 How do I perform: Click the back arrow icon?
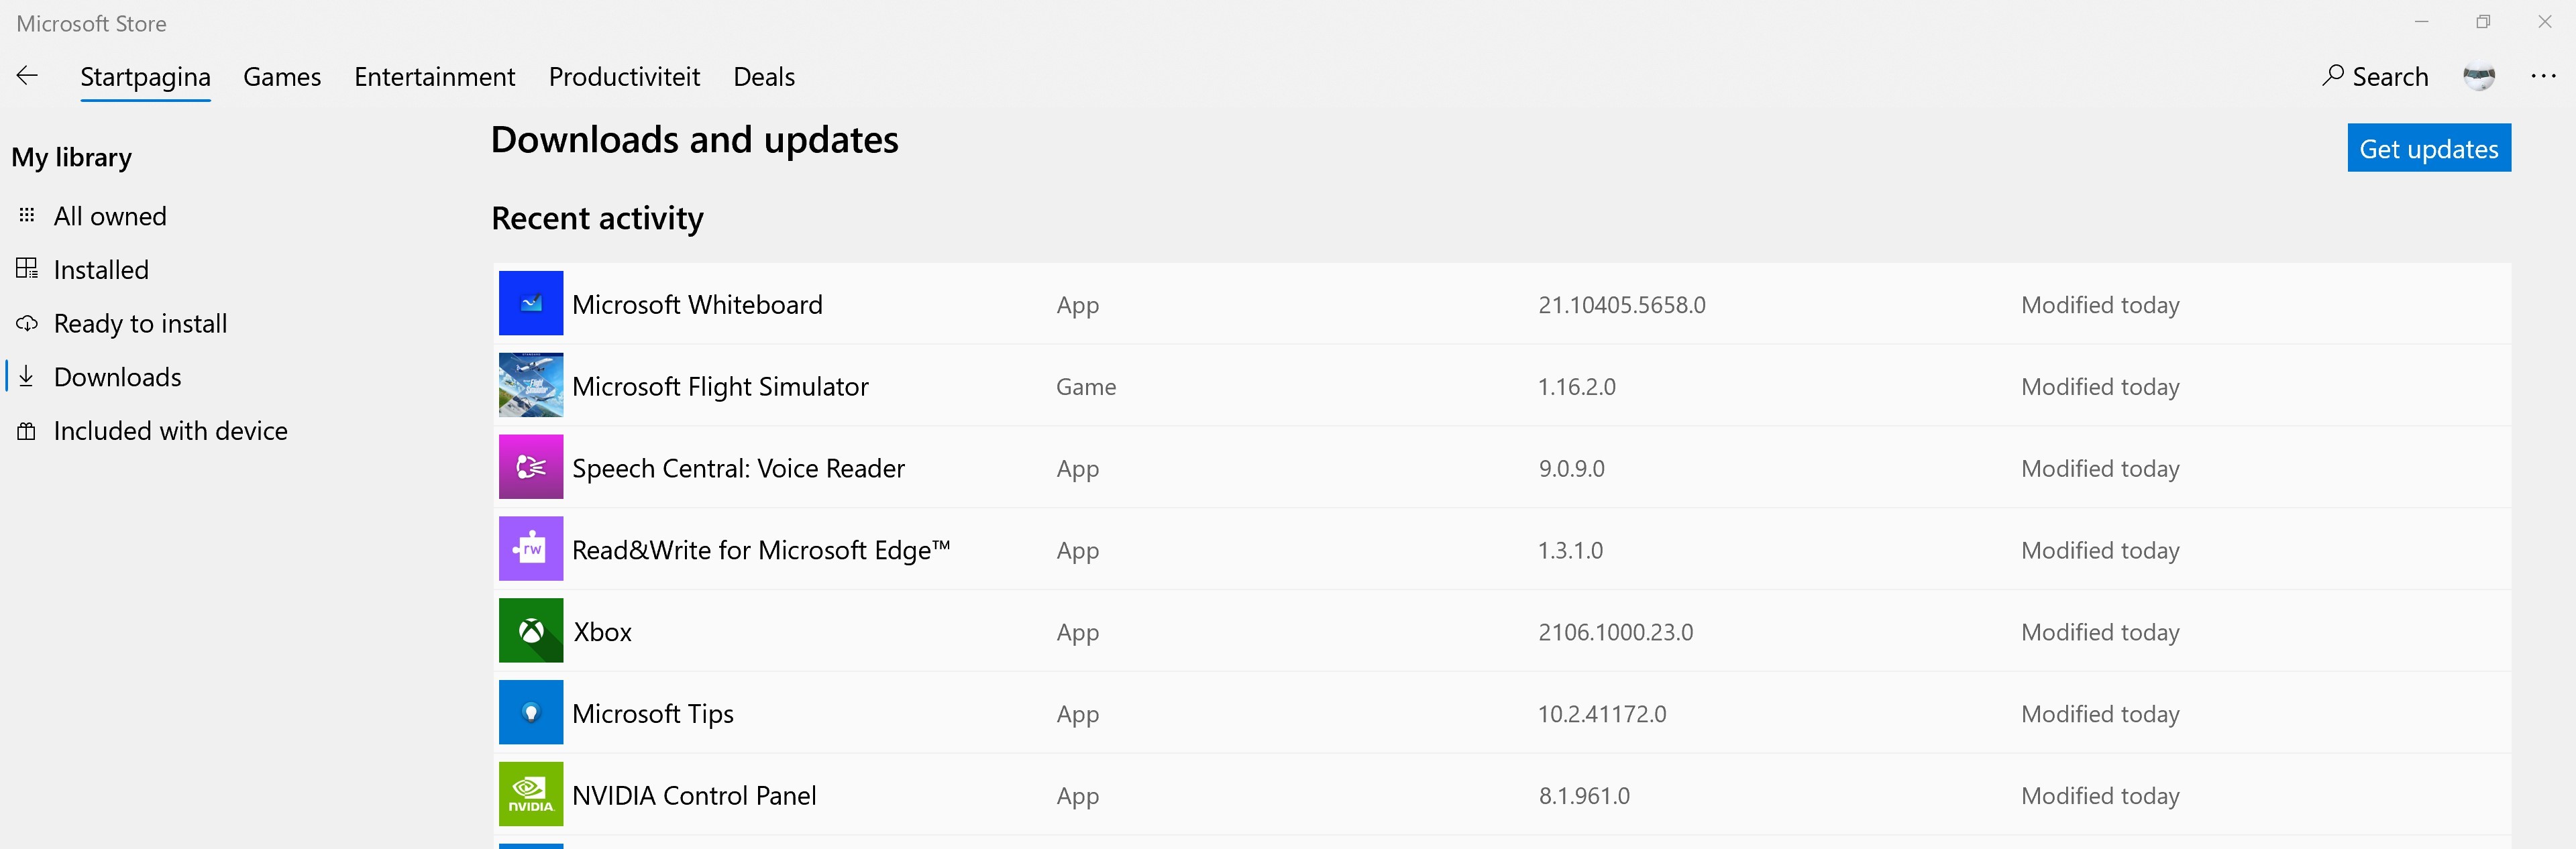[x=28, y=76]
